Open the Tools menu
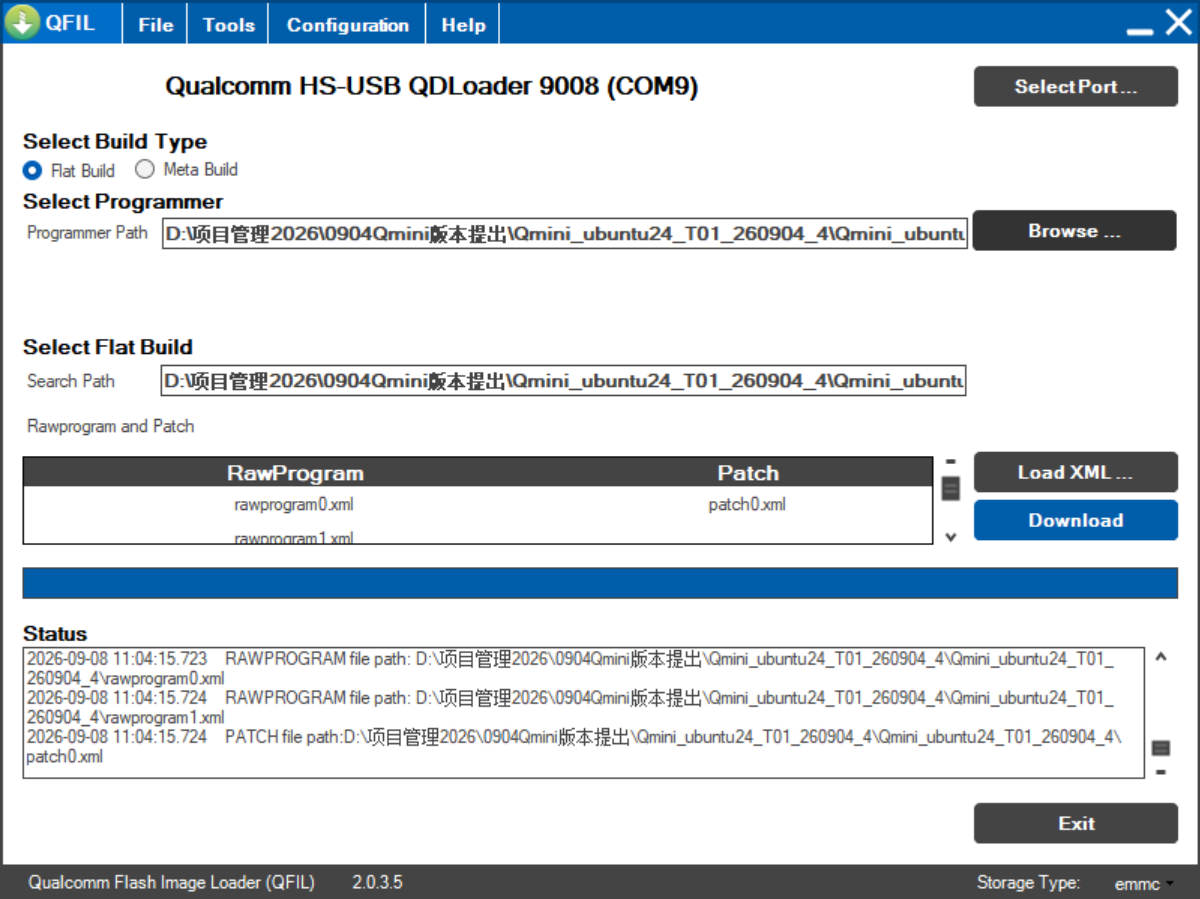The width and height of the screenshot is (1200, 899). (x=229, y=25)
